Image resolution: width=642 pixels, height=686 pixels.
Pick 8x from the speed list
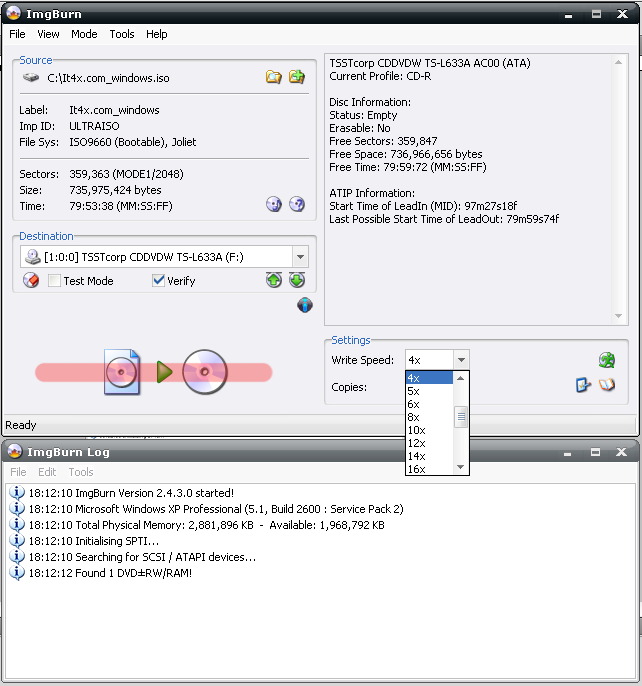429,417
